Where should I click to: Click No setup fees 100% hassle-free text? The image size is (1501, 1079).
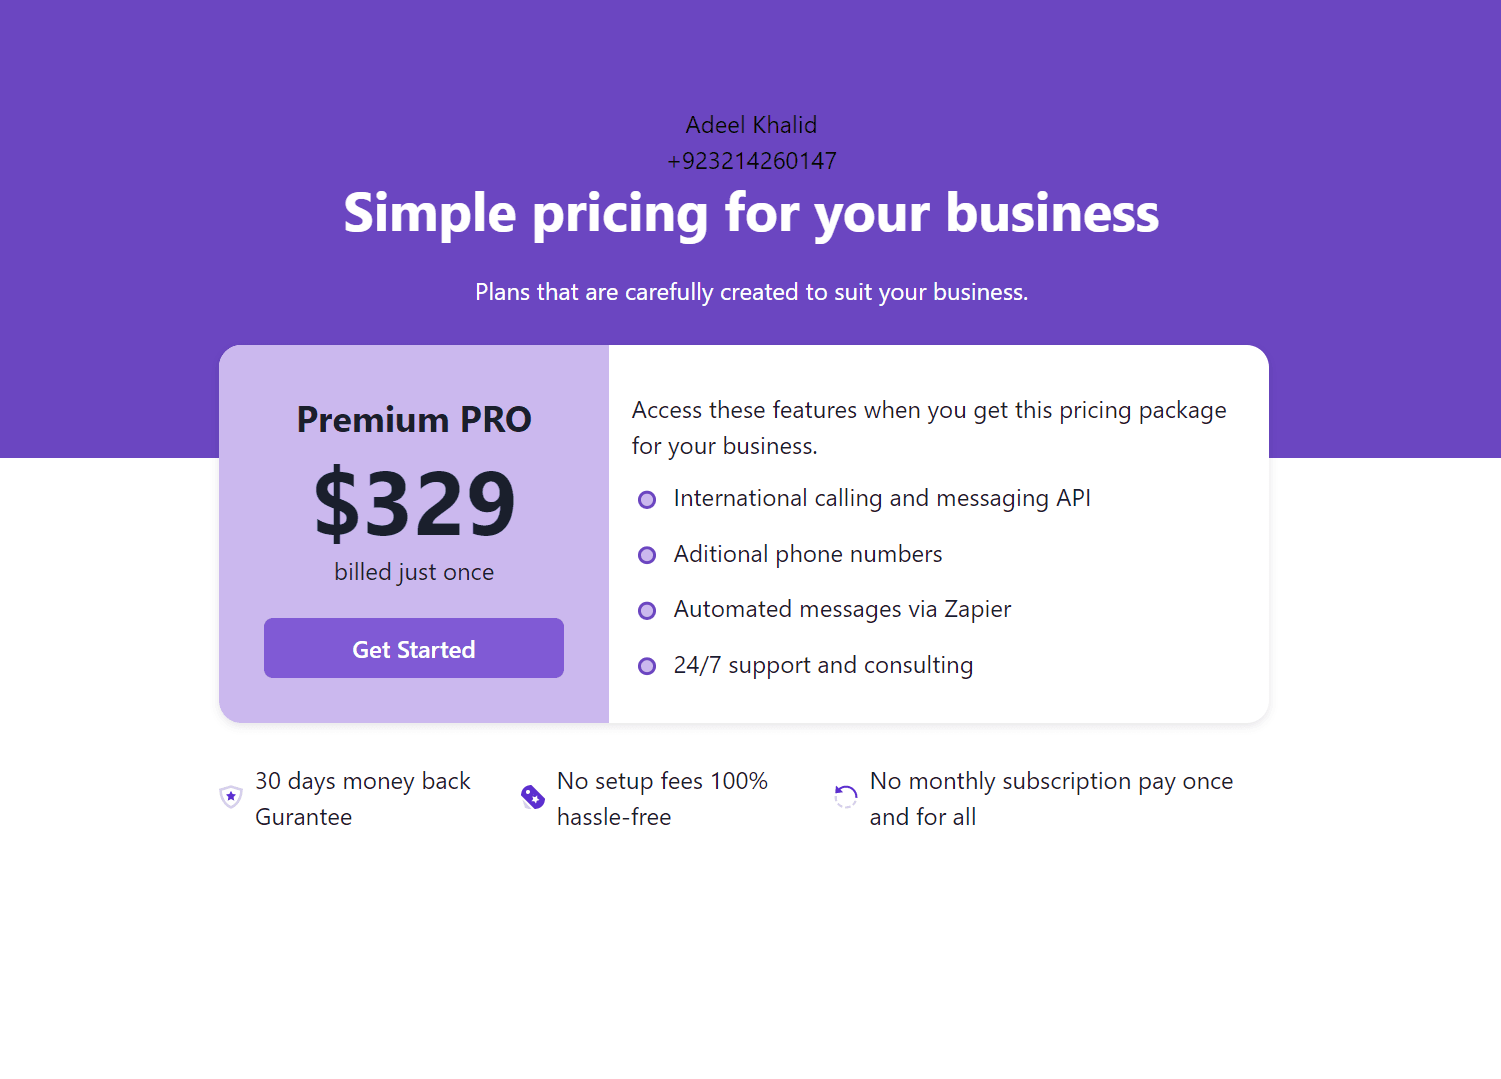point(663,799)
